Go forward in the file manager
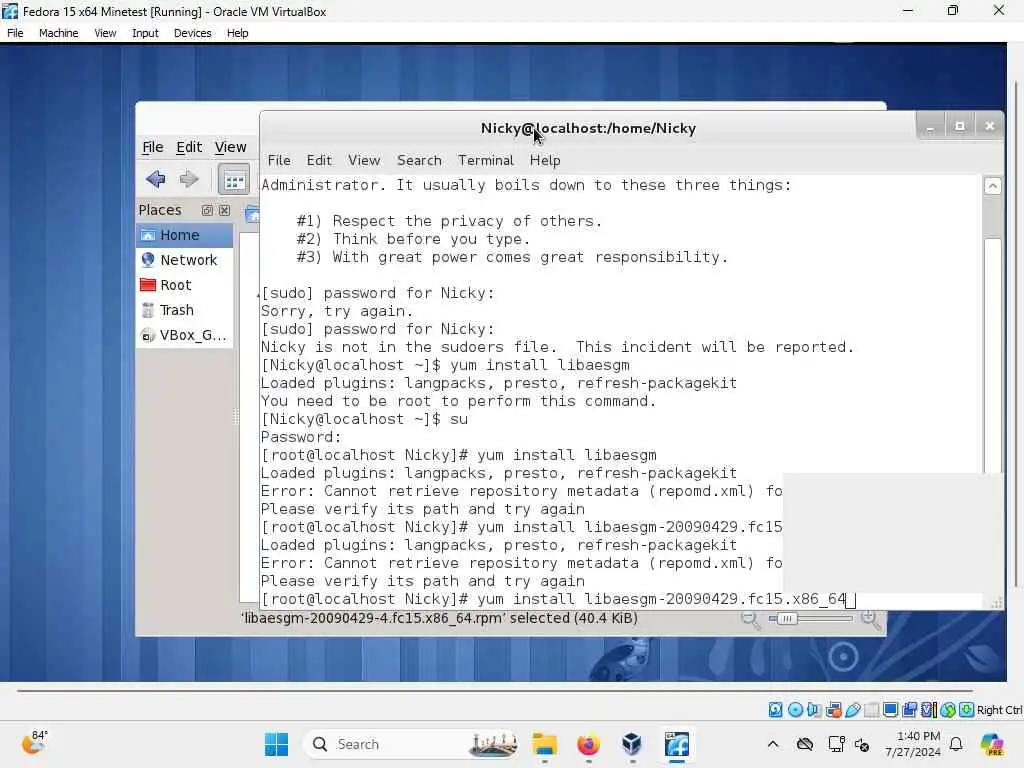The image size is (1024, 768). click(x=189, y=179)
